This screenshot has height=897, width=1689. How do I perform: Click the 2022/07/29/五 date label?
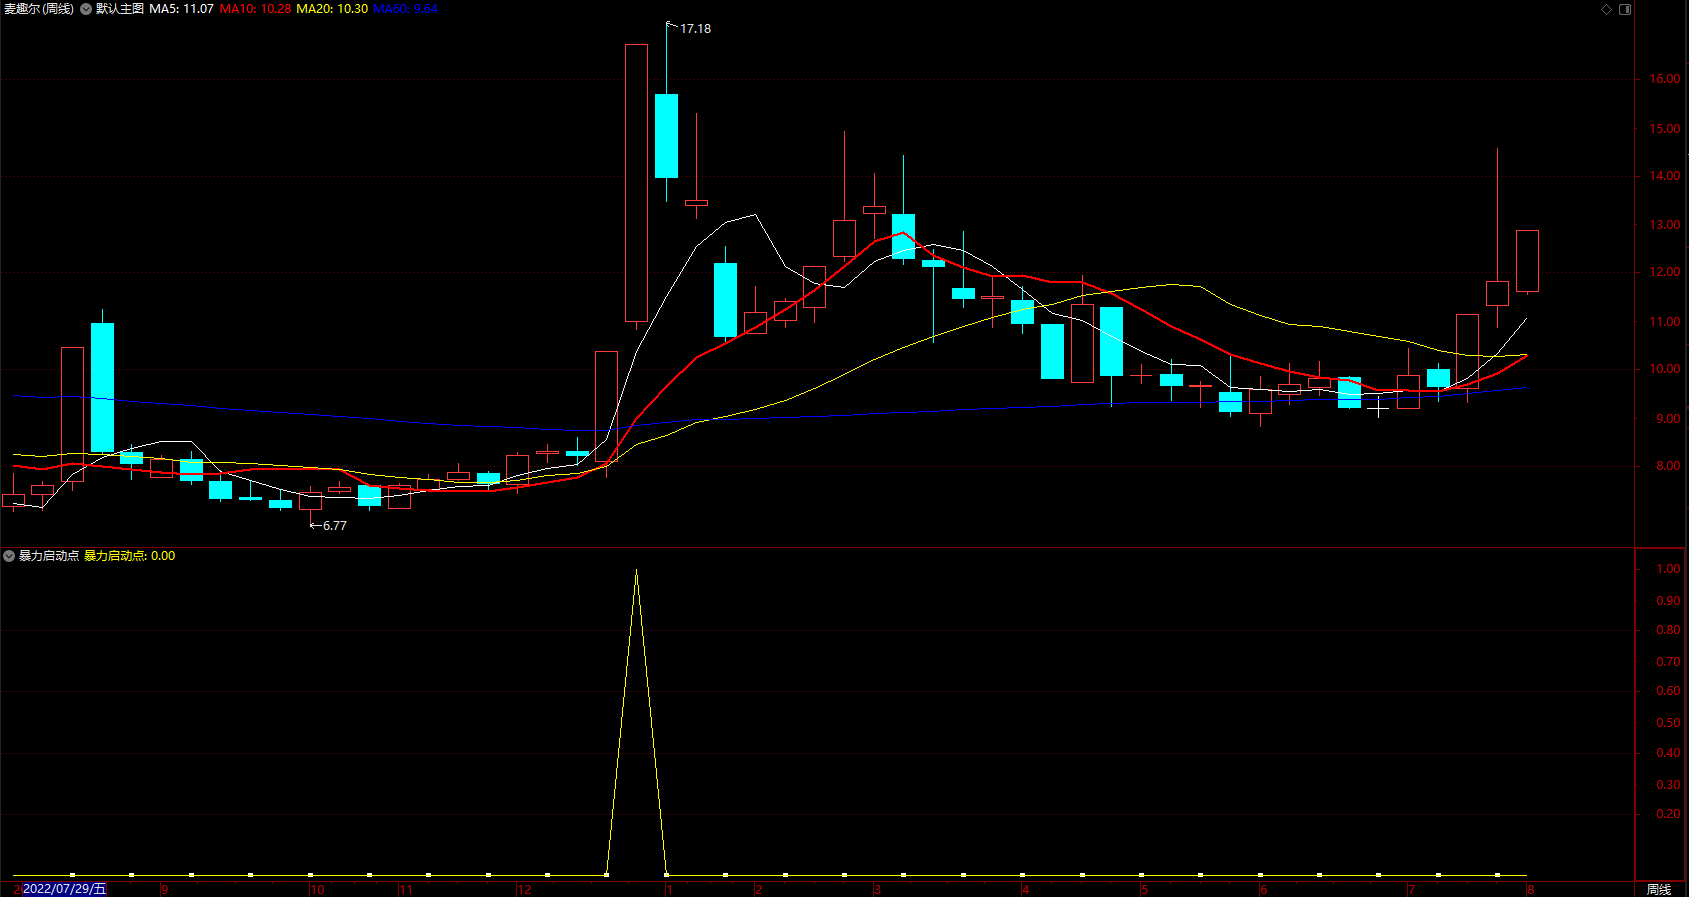tap(64, 889)
